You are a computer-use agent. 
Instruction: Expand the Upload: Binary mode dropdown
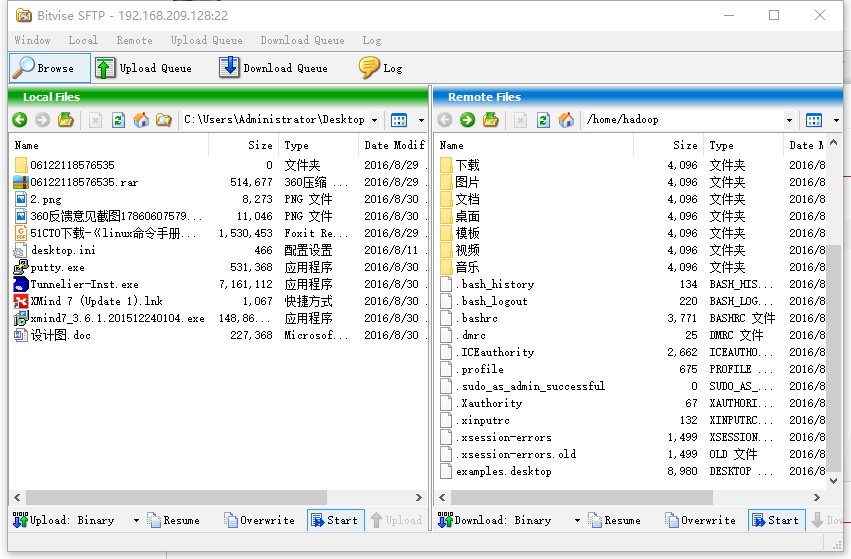136,520
